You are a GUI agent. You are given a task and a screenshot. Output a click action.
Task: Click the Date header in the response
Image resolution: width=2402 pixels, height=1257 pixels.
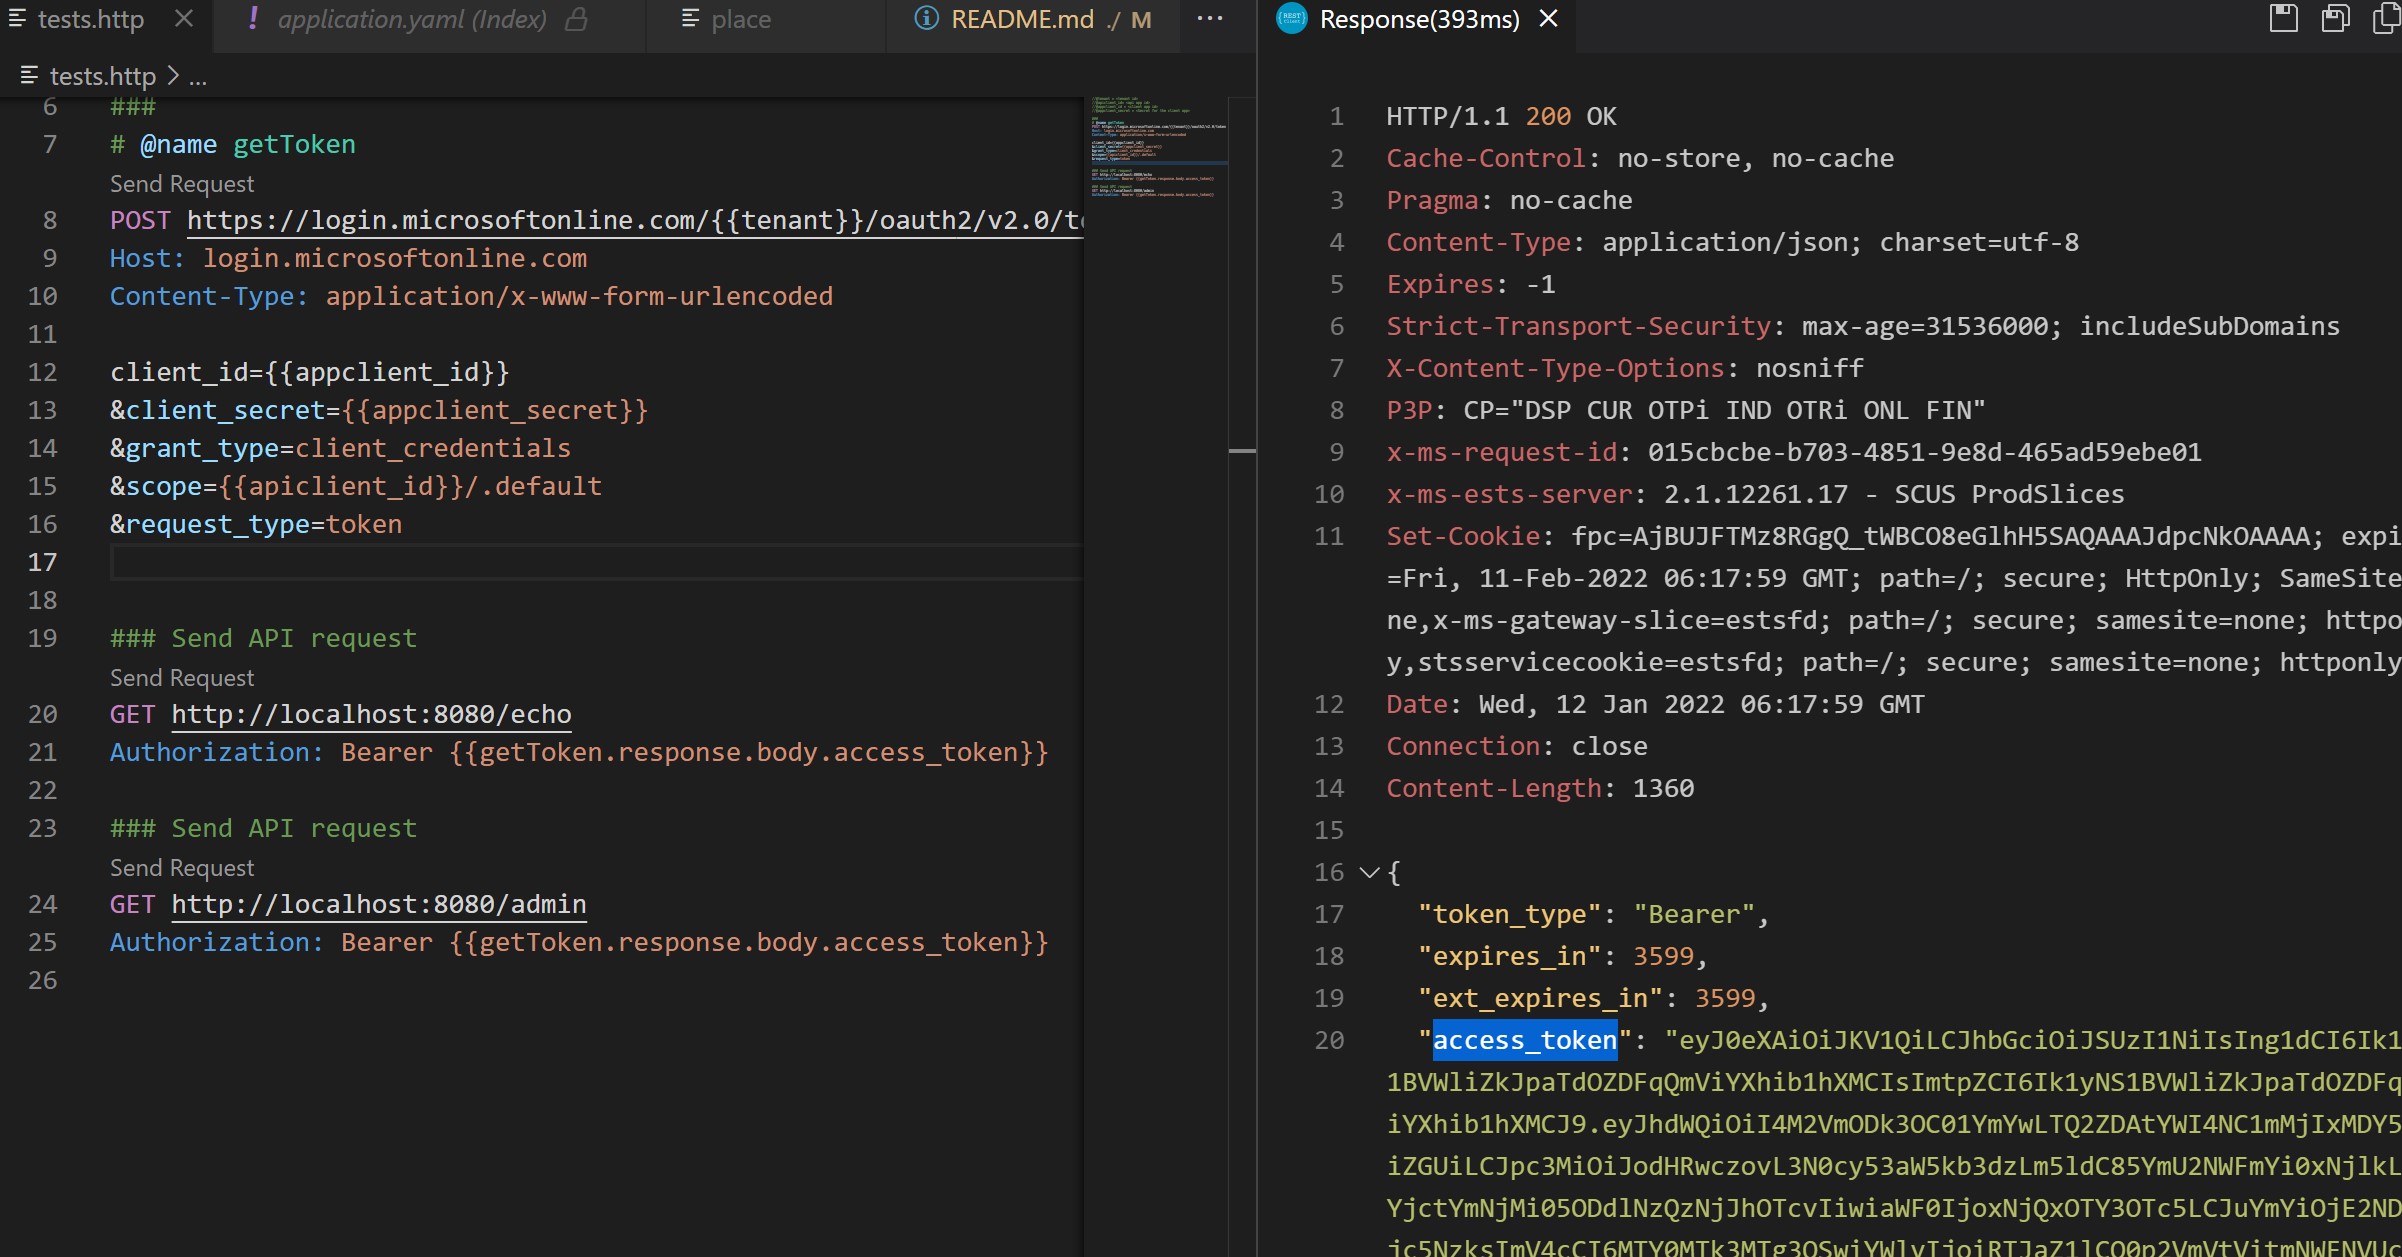1655,704
